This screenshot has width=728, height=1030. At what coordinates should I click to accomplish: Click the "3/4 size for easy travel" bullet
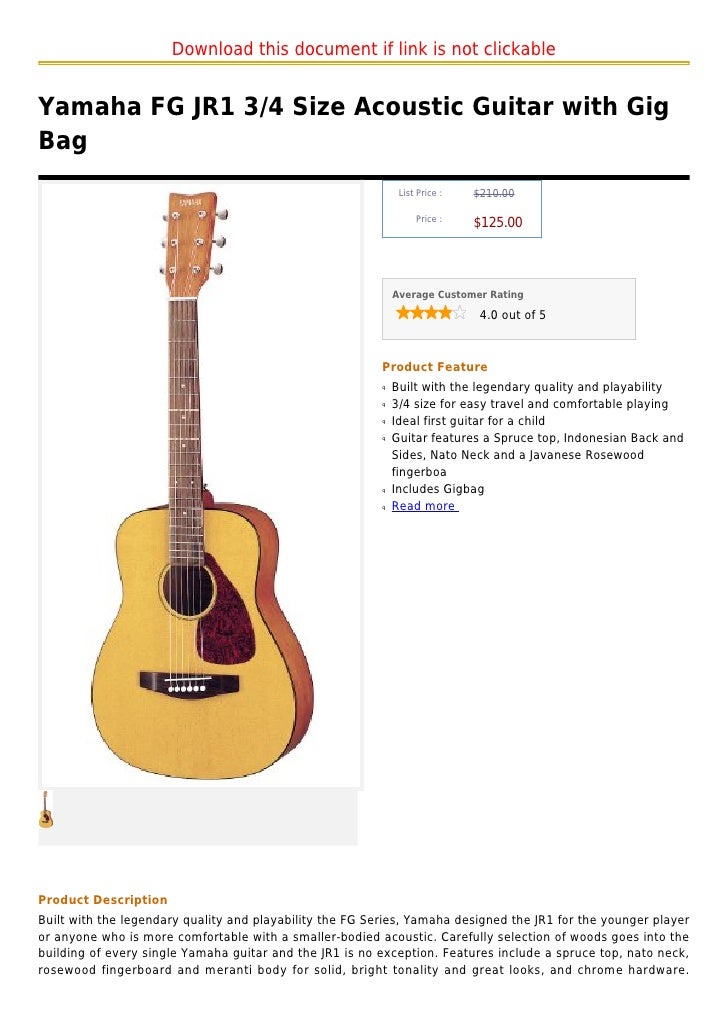click(530, 404)
